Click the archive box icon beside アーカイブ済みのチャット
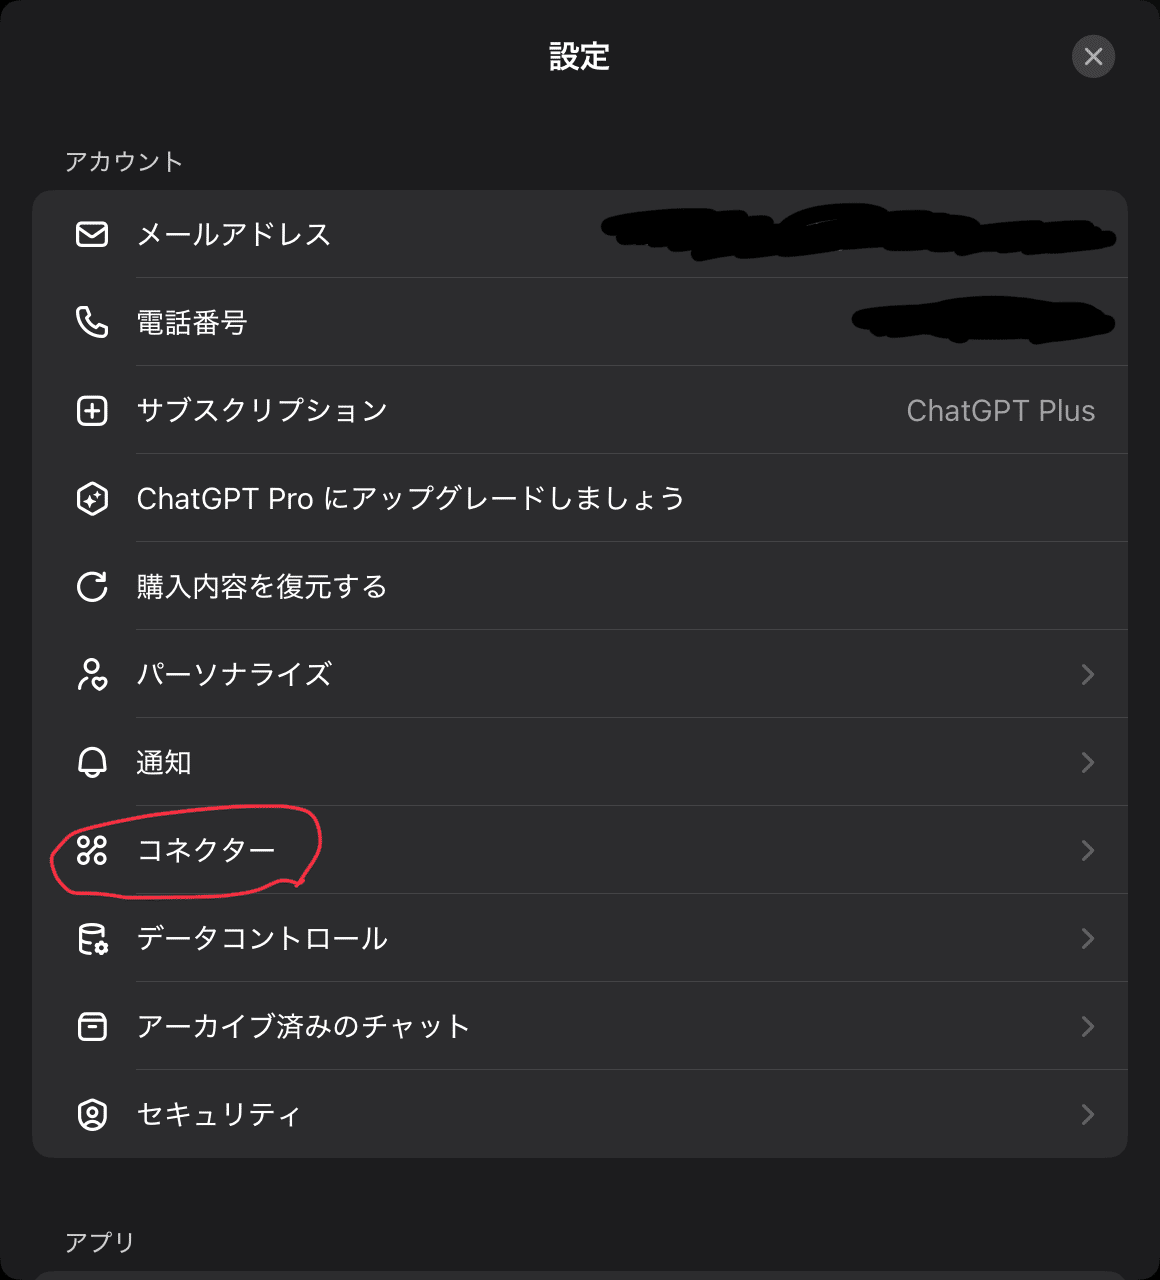Screen dimensions: 1160x1280 click(x=91, y=1026)
